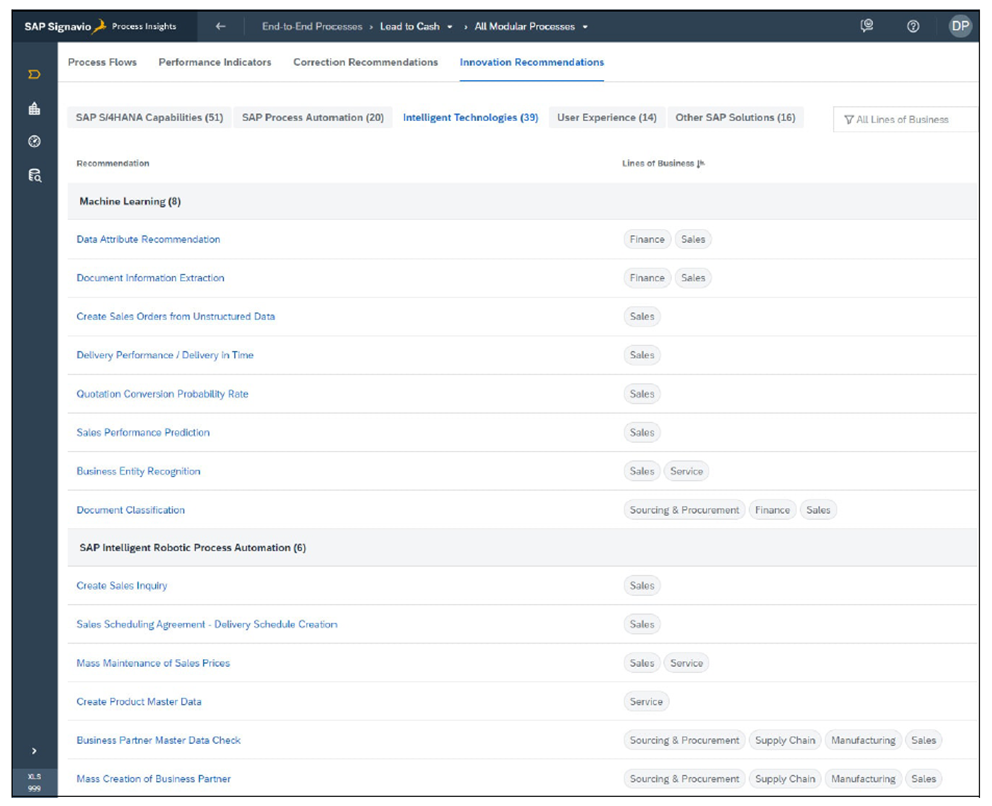
Task: Toggle the Sales tag beside Create Sales Inquiry
Action: click(x=641, y=585)
